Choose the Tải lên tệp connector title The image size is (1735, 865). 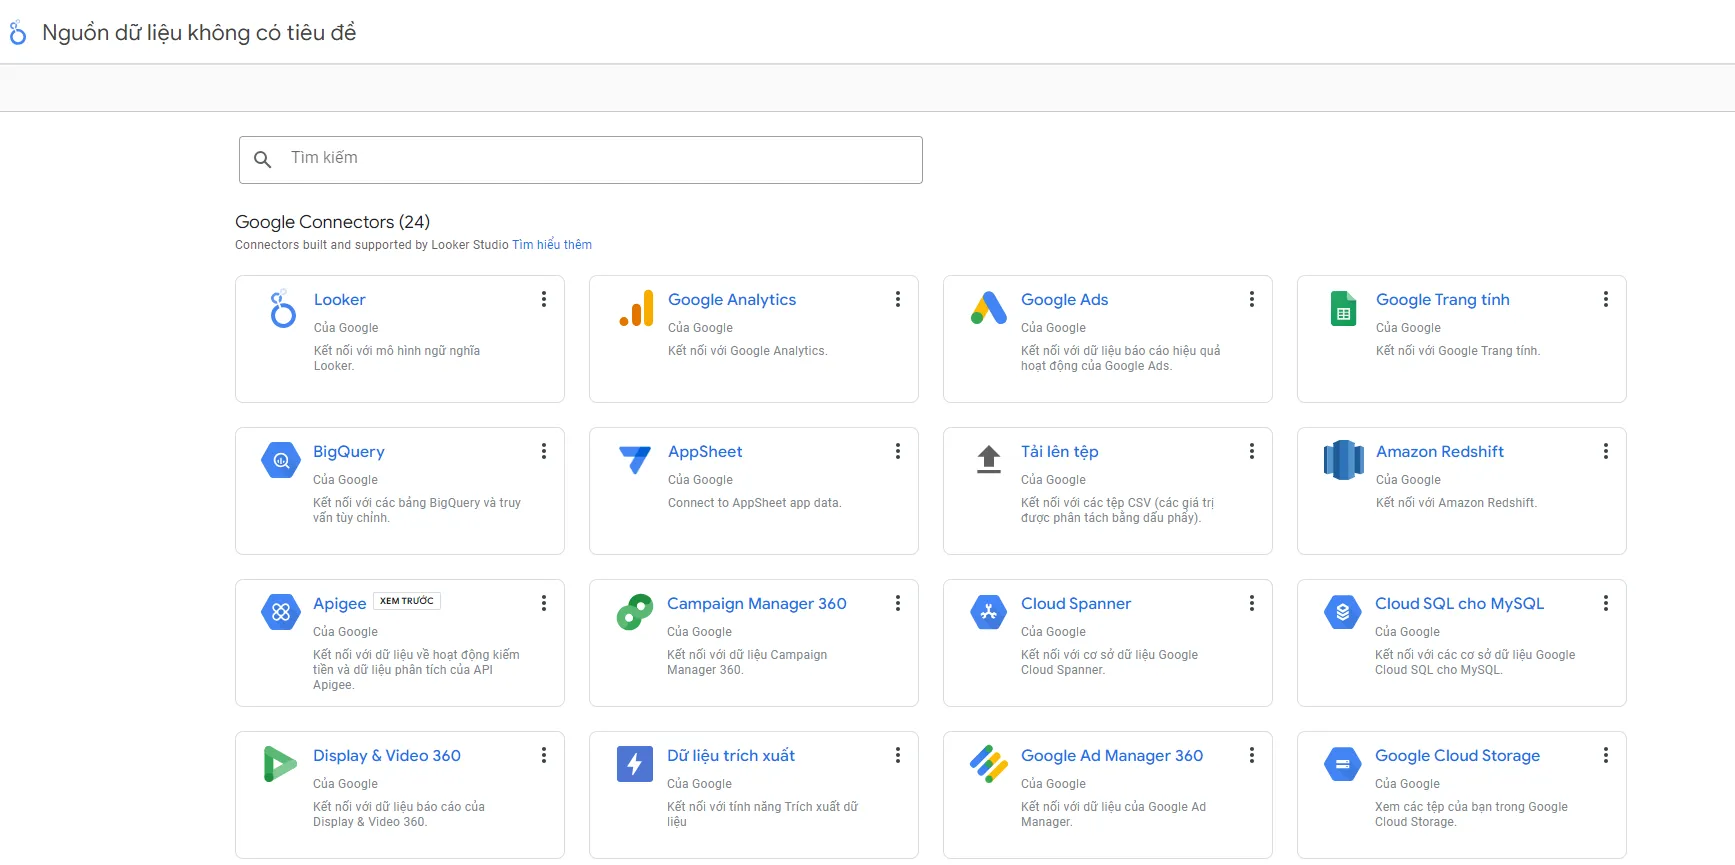point(1060,452)
